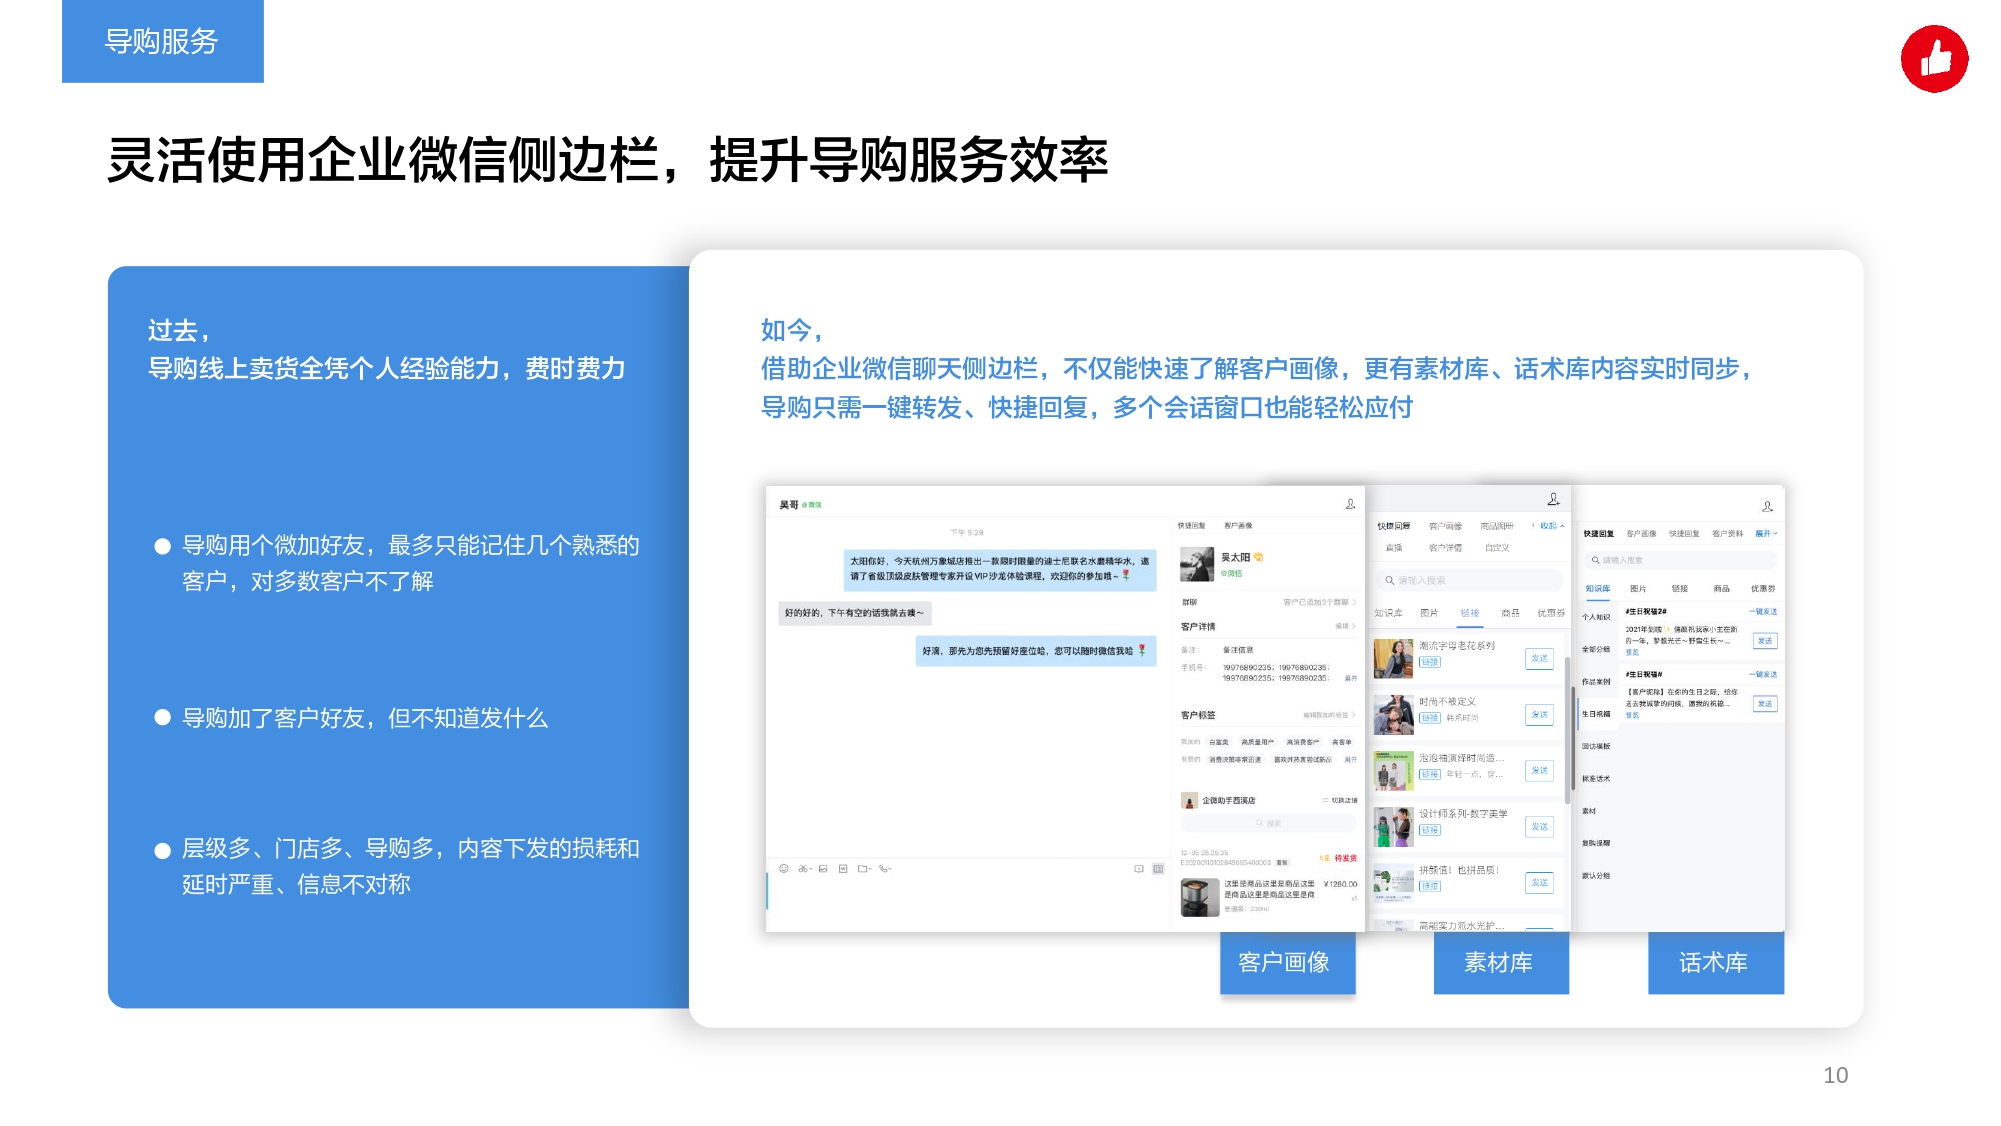Screen dimensions: 2001x1126
Task: Click the 时尚不被定义 thumbnail image
Action: pos(1393,714)
